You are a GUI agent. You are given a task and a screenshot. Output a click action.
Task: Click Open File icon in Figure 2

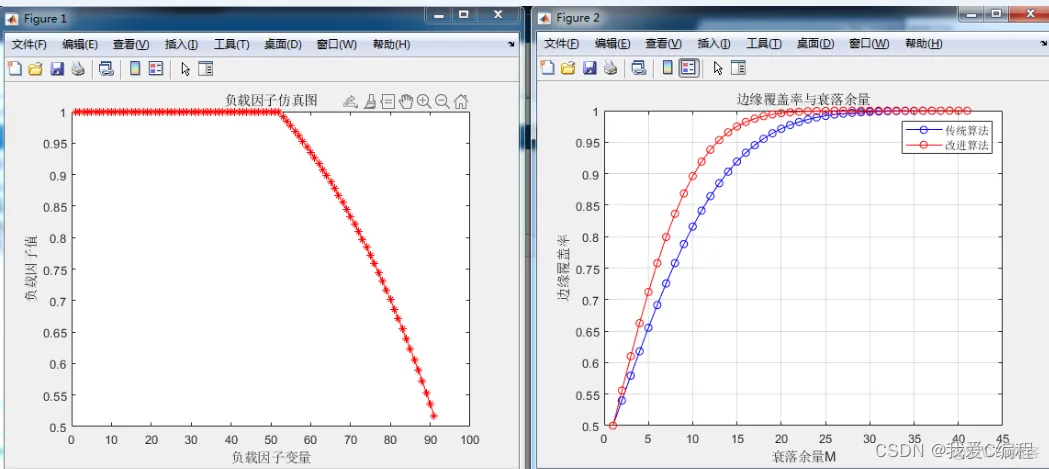point(568,68)
